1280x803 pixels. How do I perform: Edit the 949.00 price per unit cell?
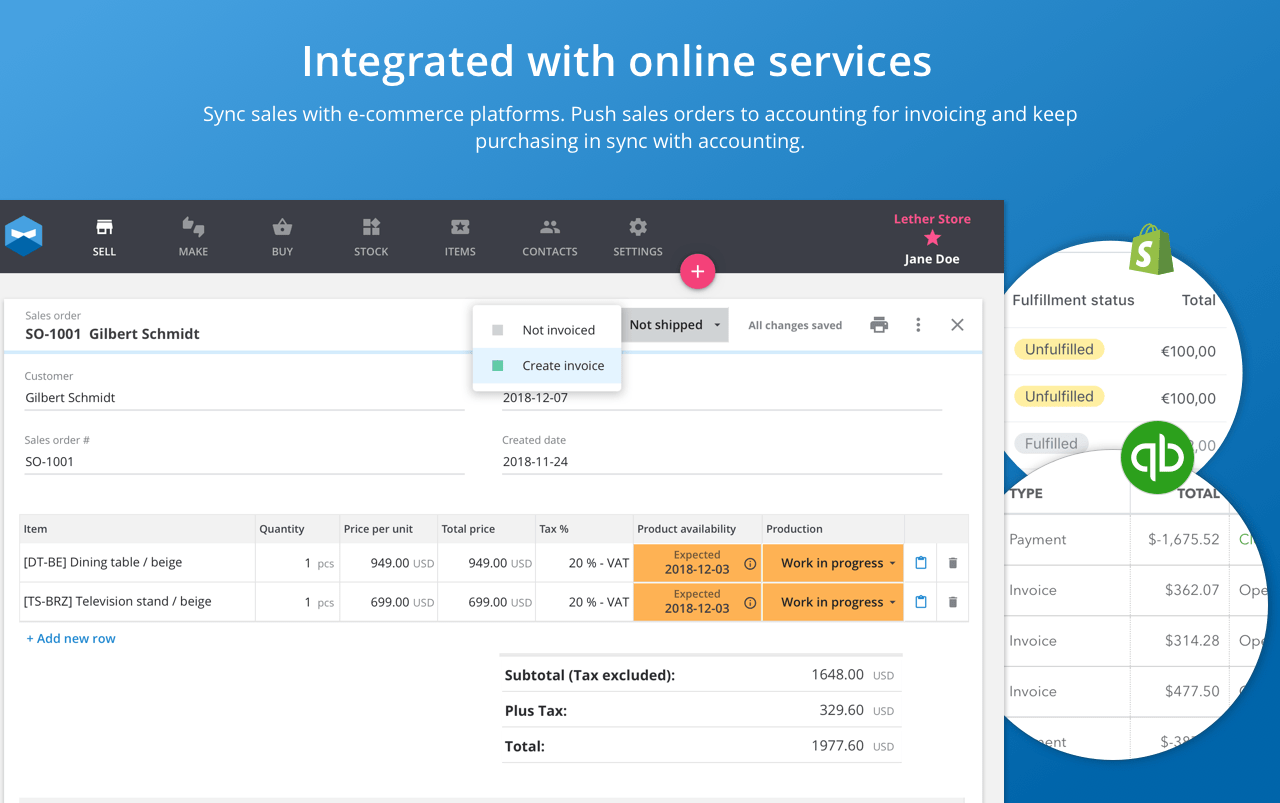[390, 563]
